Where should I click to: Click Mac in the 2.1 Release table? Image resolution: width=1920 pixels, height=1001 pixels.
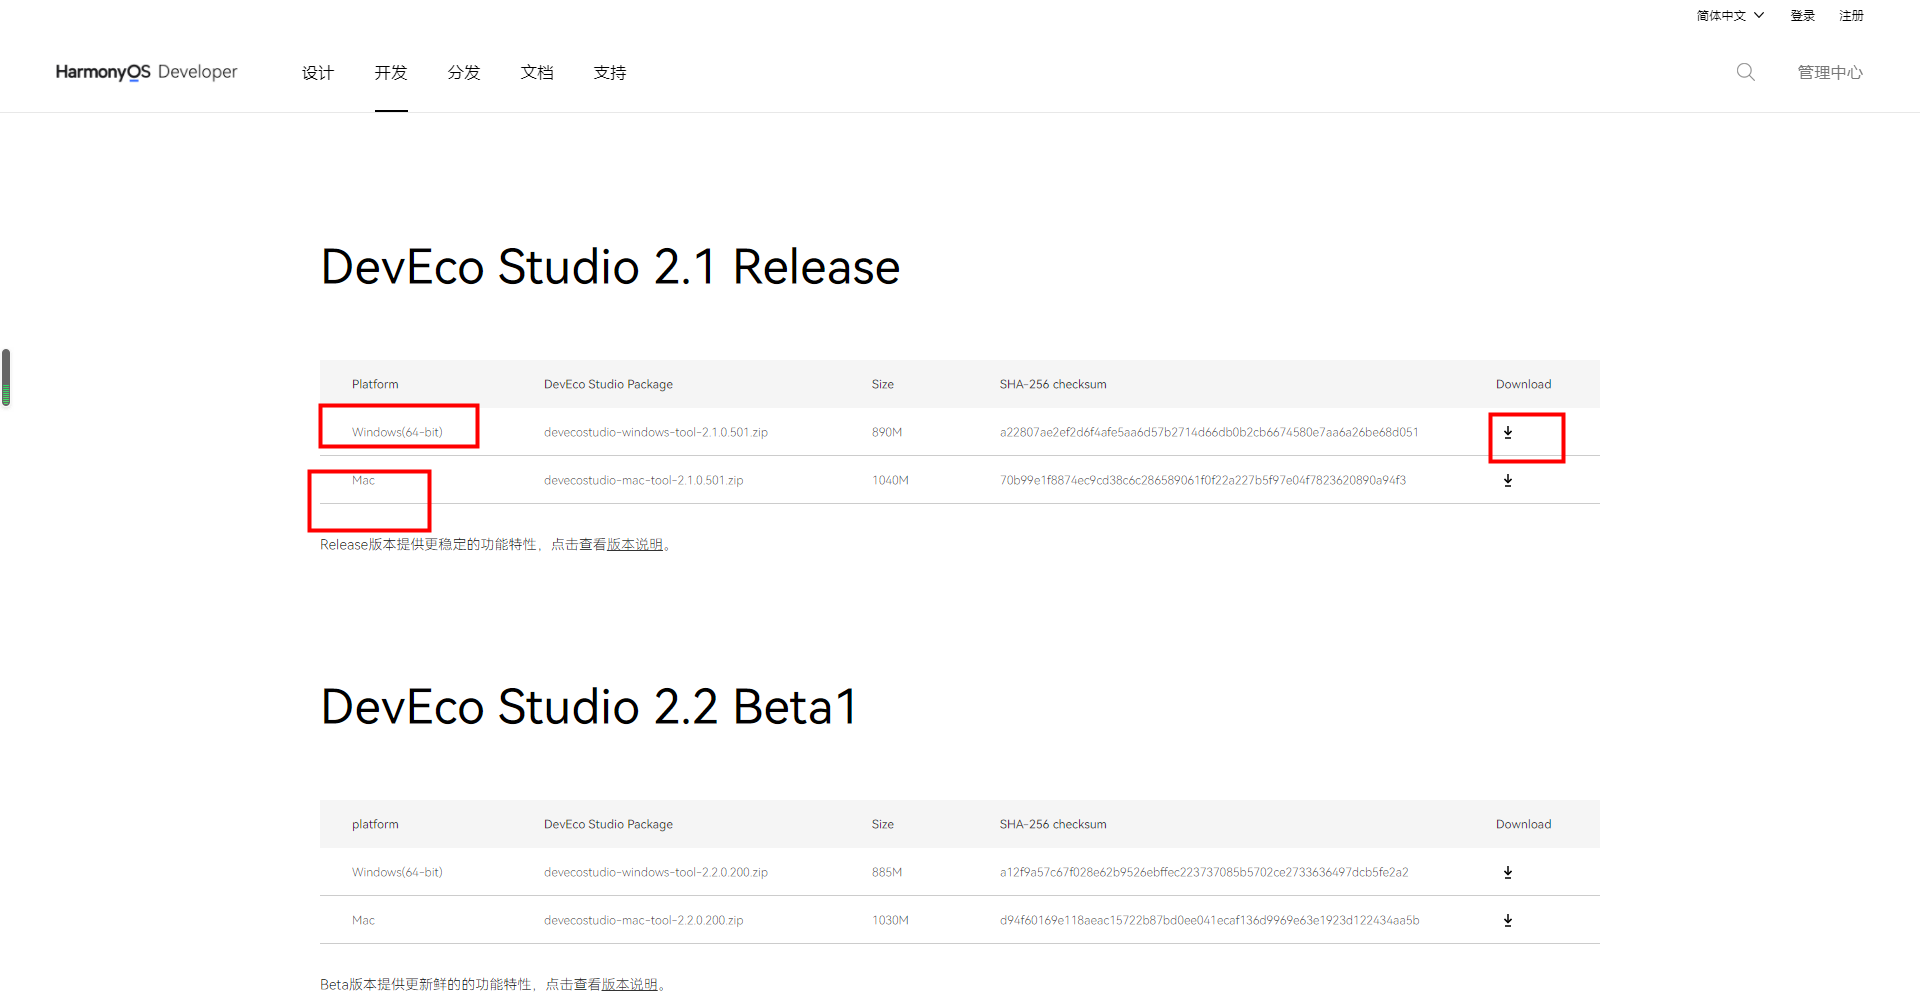363,481
